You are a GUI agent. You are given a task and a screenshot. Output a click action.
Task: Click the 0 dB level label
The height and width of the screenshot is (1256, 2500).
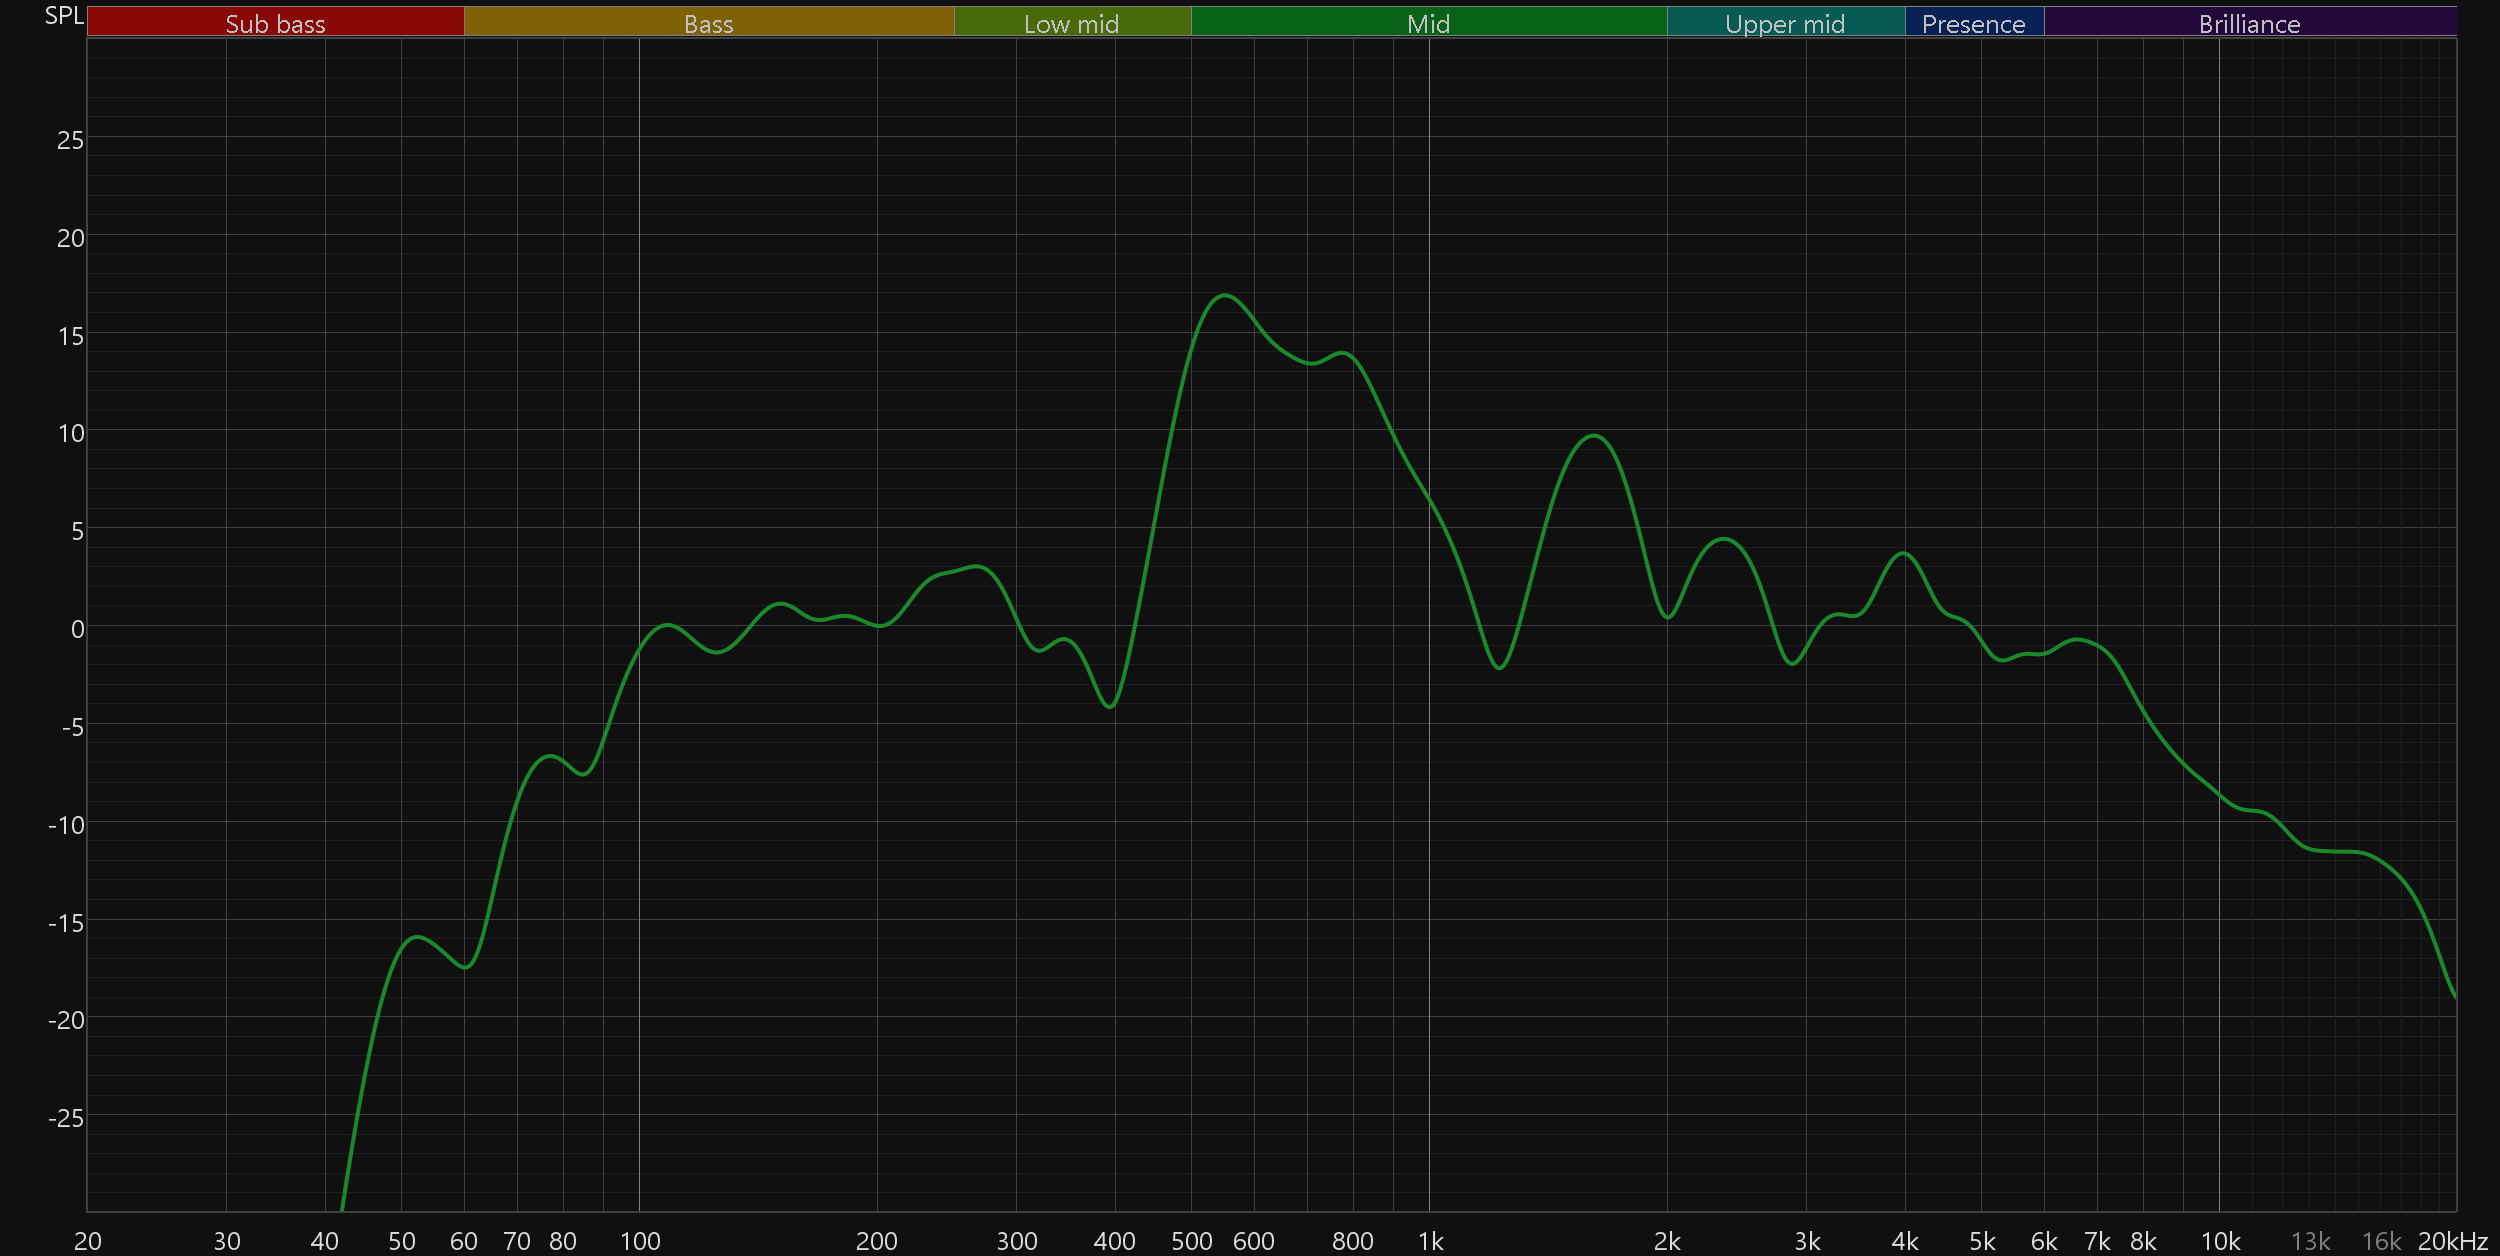click(77, 629)
